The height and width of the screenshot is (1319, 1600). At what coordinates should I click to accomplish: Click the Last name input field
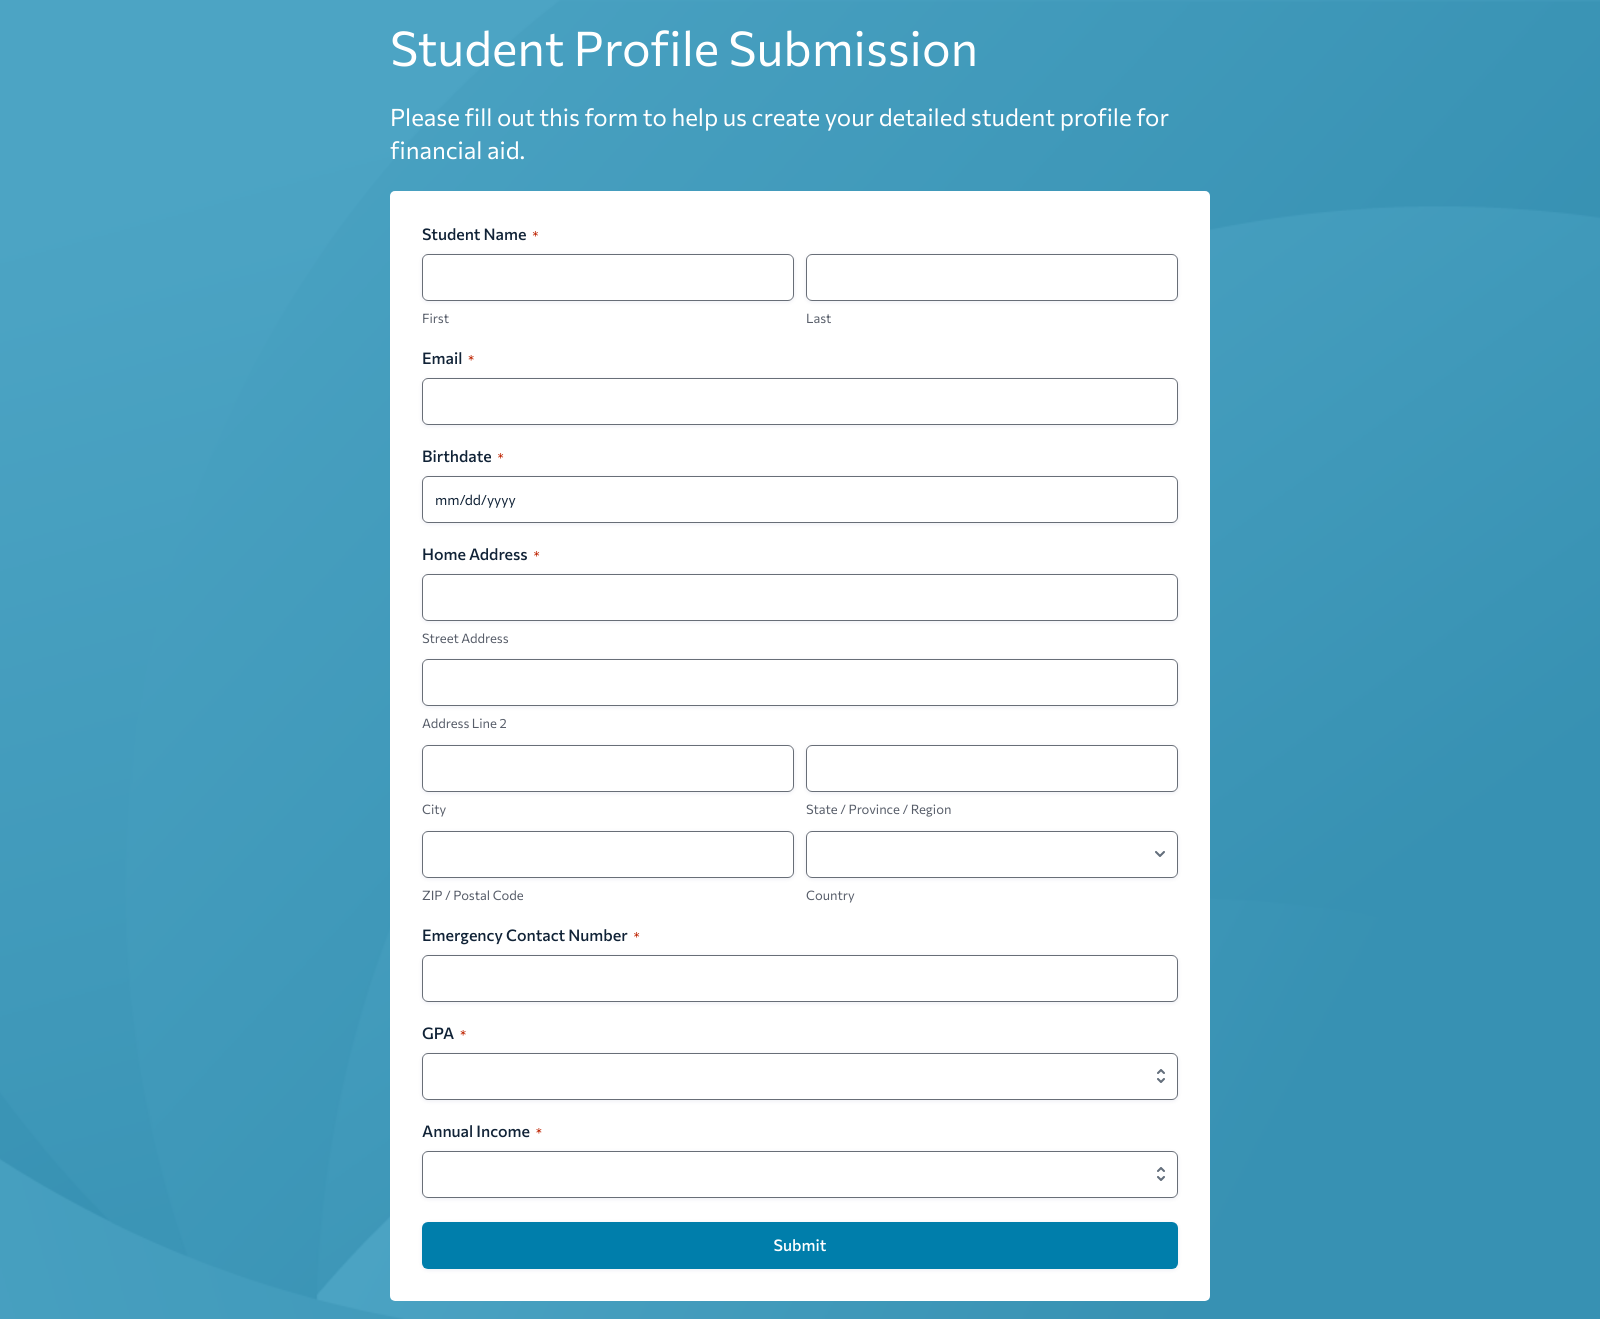tap(990, 277)
